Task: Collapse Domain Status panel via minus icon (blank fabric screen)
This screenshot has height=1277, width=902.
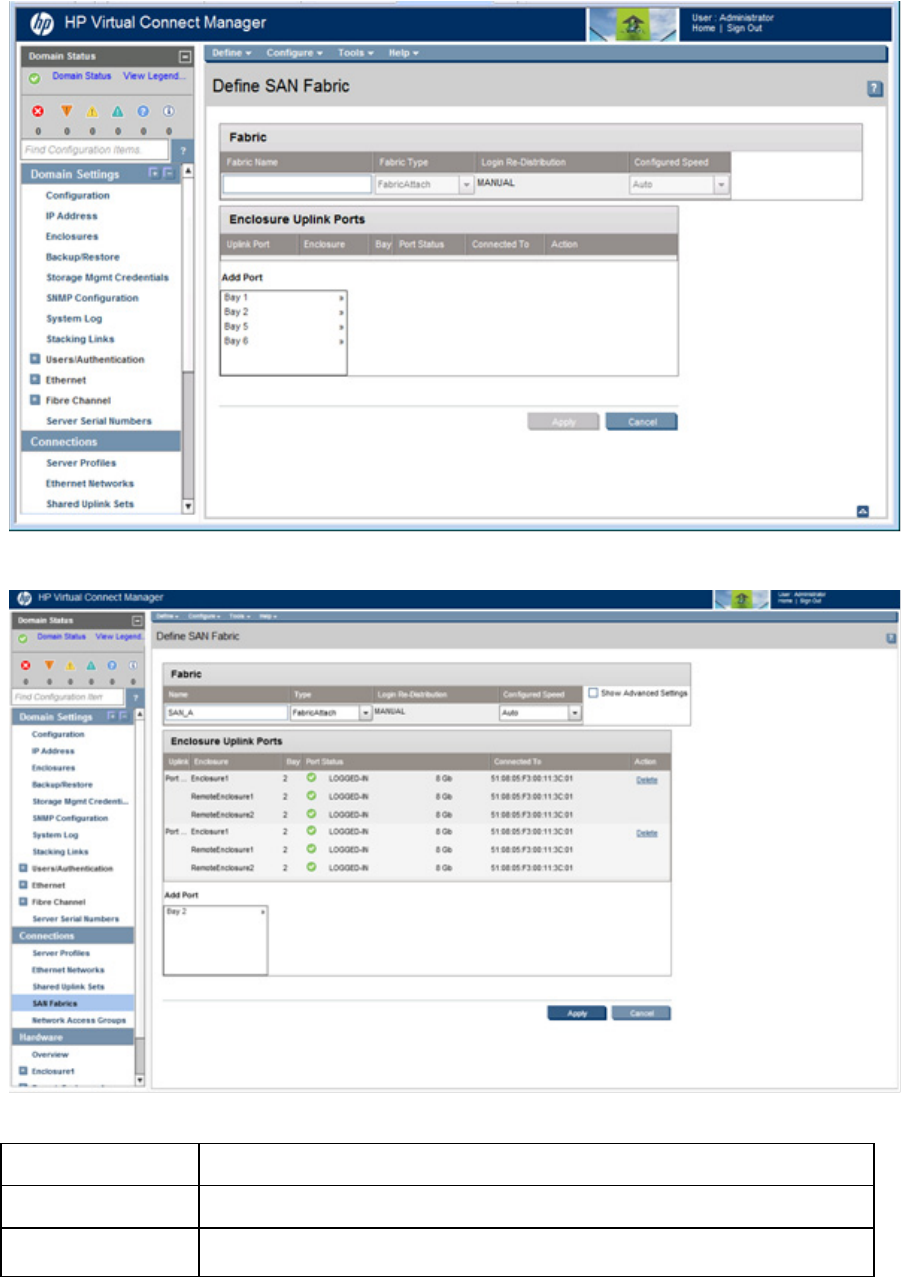Action: (184, 57)
